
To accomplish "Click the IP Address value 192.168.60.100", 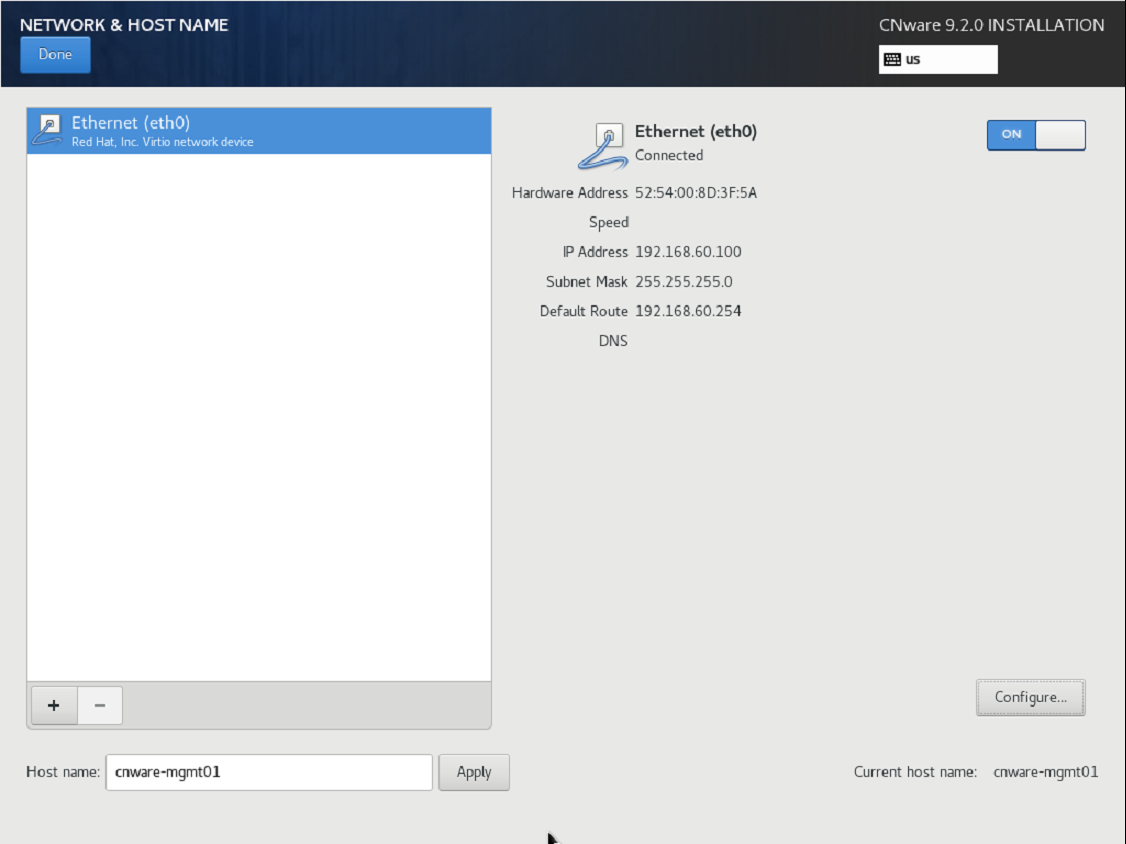I will 688,252.
